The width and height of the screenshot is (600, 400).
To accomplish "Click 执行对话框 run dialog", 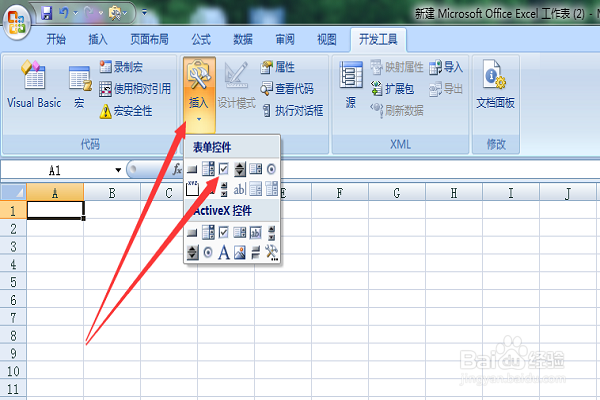I will coord(293,111).
